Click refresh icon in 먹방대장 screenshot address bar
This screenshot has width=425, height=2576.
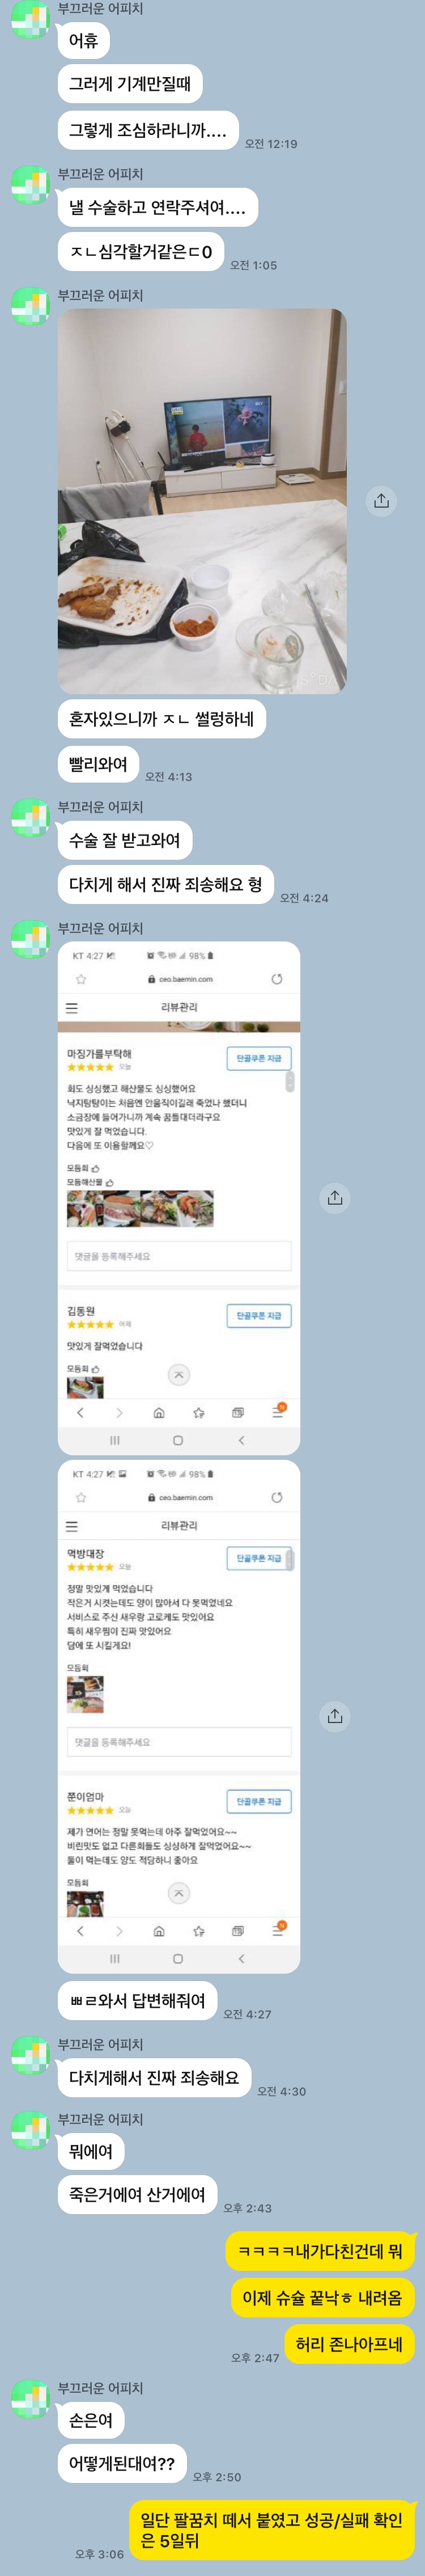pyautogui.click(x=277, y=1497)
